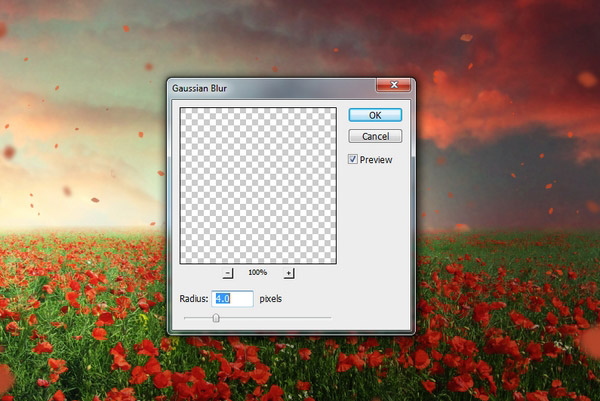Click slider track right of the handle
600x401 pixels.
pos(280,318)
